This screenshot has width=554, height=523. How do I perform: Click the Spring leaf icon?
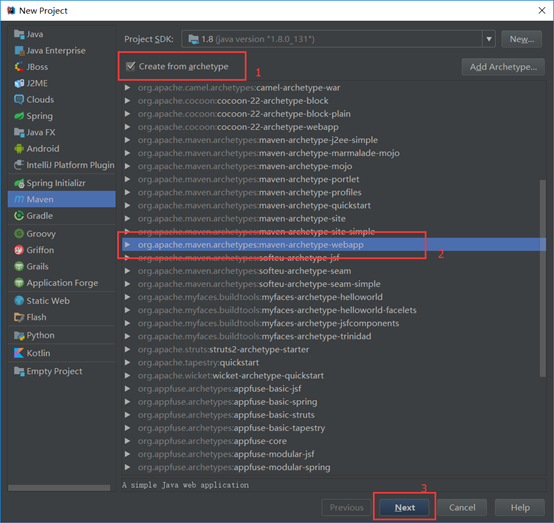(x=19, y=116)
